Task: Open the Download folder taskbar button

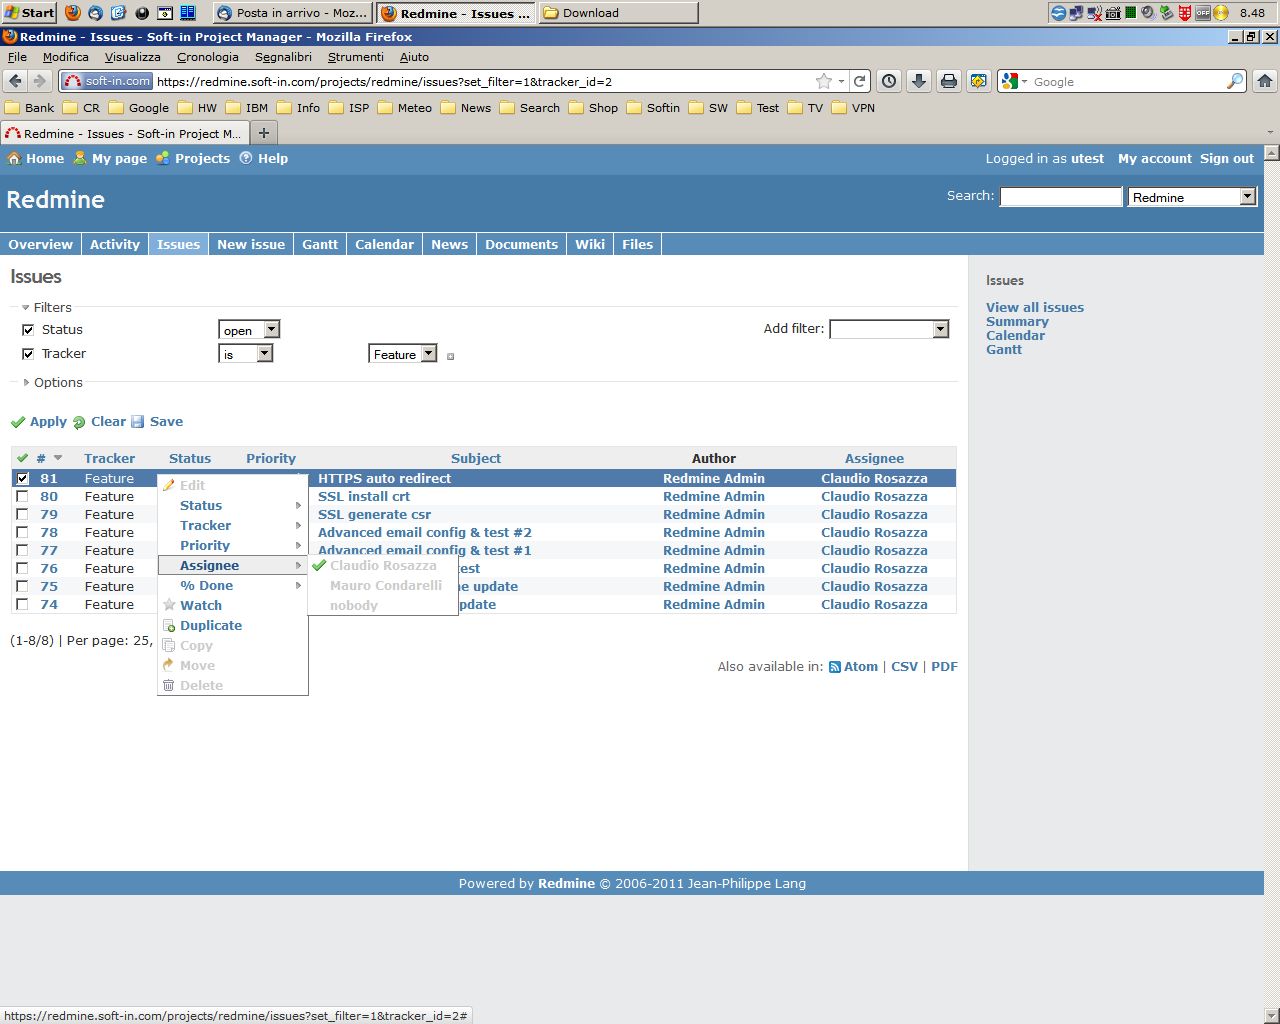Action: click(618, 13)
